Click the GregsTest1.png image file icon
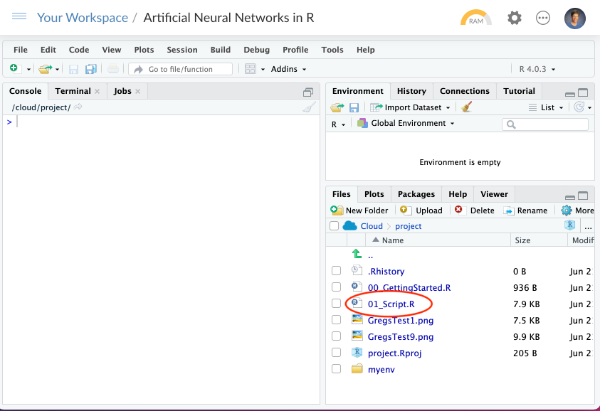This screenshot has height=411, width=600. point(357,320)
